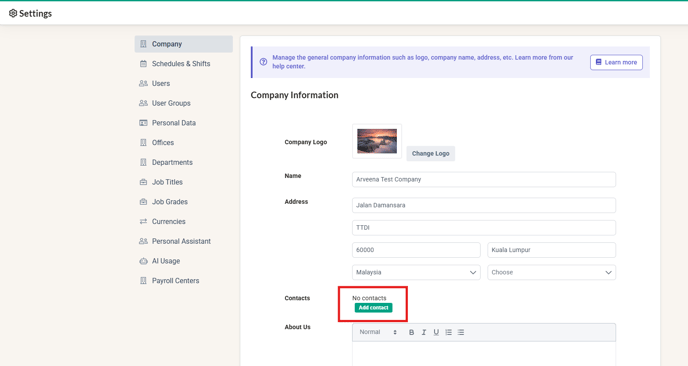This screenshot has height=366, width=688.
Task: Click the Offices building icon
Action: pyautogui.click(x=143, y=143)
